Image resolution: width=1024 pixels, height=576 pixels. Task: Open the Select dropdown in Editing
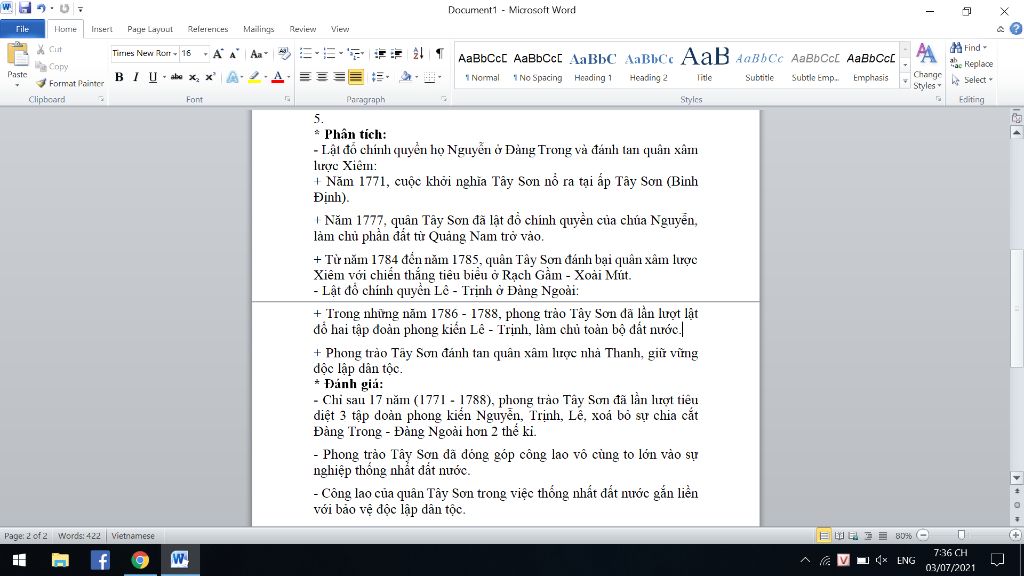tap(972, 80)
